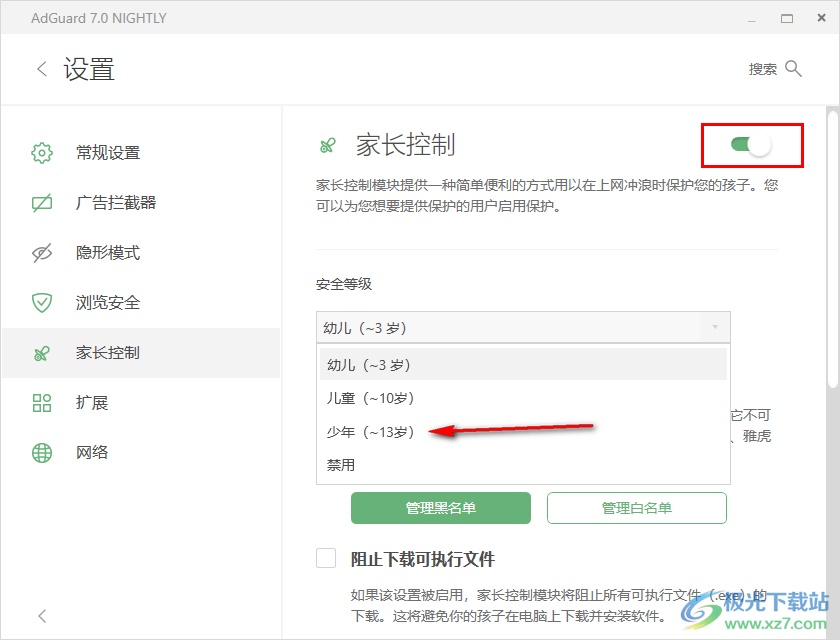Click the 网络 globe icon

(42, 453)
